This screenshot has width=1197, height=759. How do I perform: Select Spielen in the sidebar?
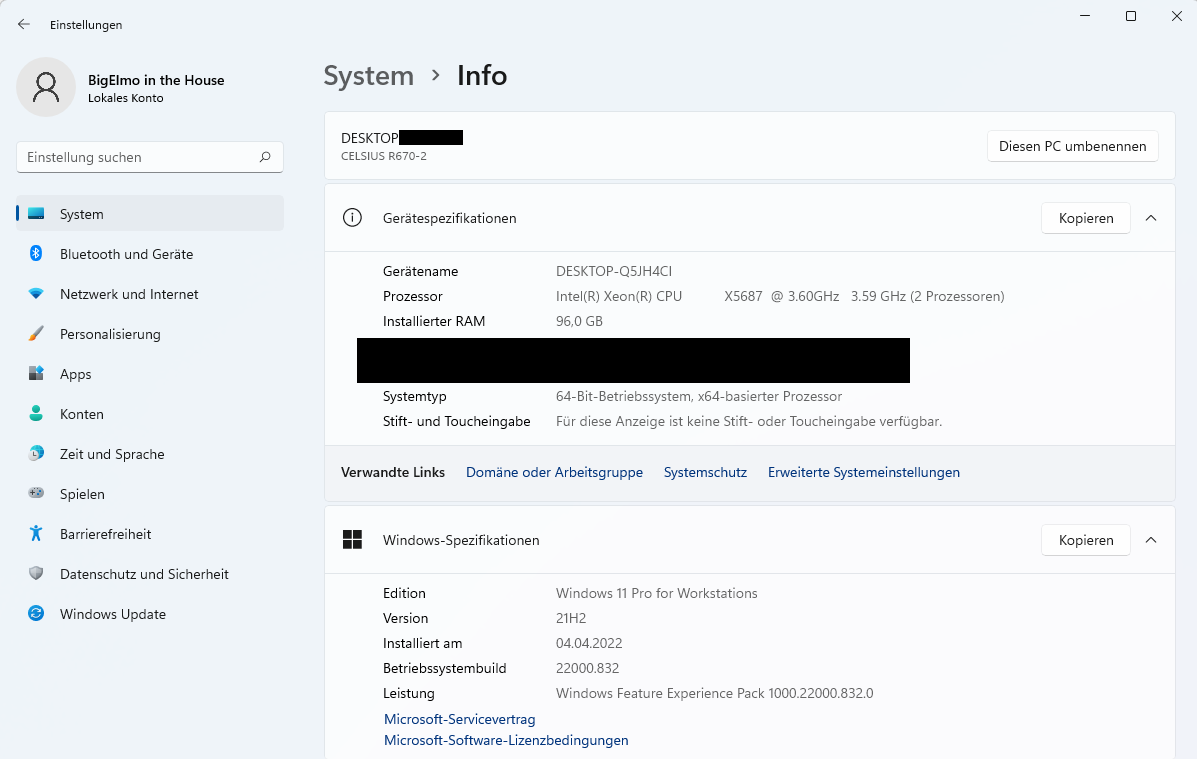[x=150, y=493]
